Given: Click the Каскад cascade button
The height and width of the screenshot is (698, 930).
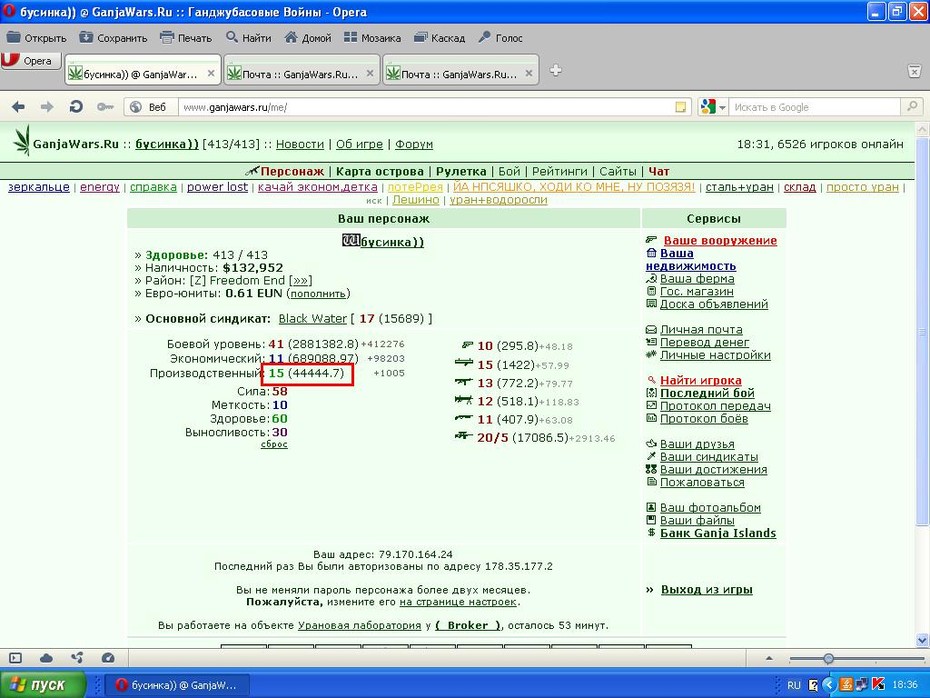Looking at the screenshot, I should (439, 38).
